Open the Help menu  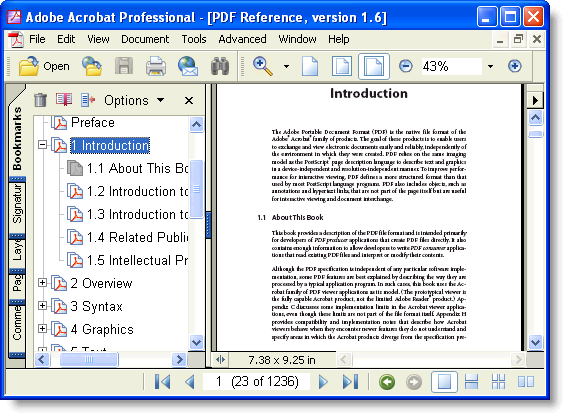[x=339, y=39]
